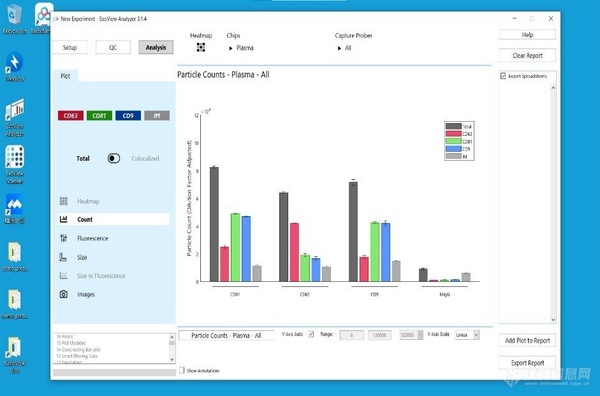The width and height of the screenshot is (600, 396).
Task: Click the plot title input field
Action: (227, 336)
